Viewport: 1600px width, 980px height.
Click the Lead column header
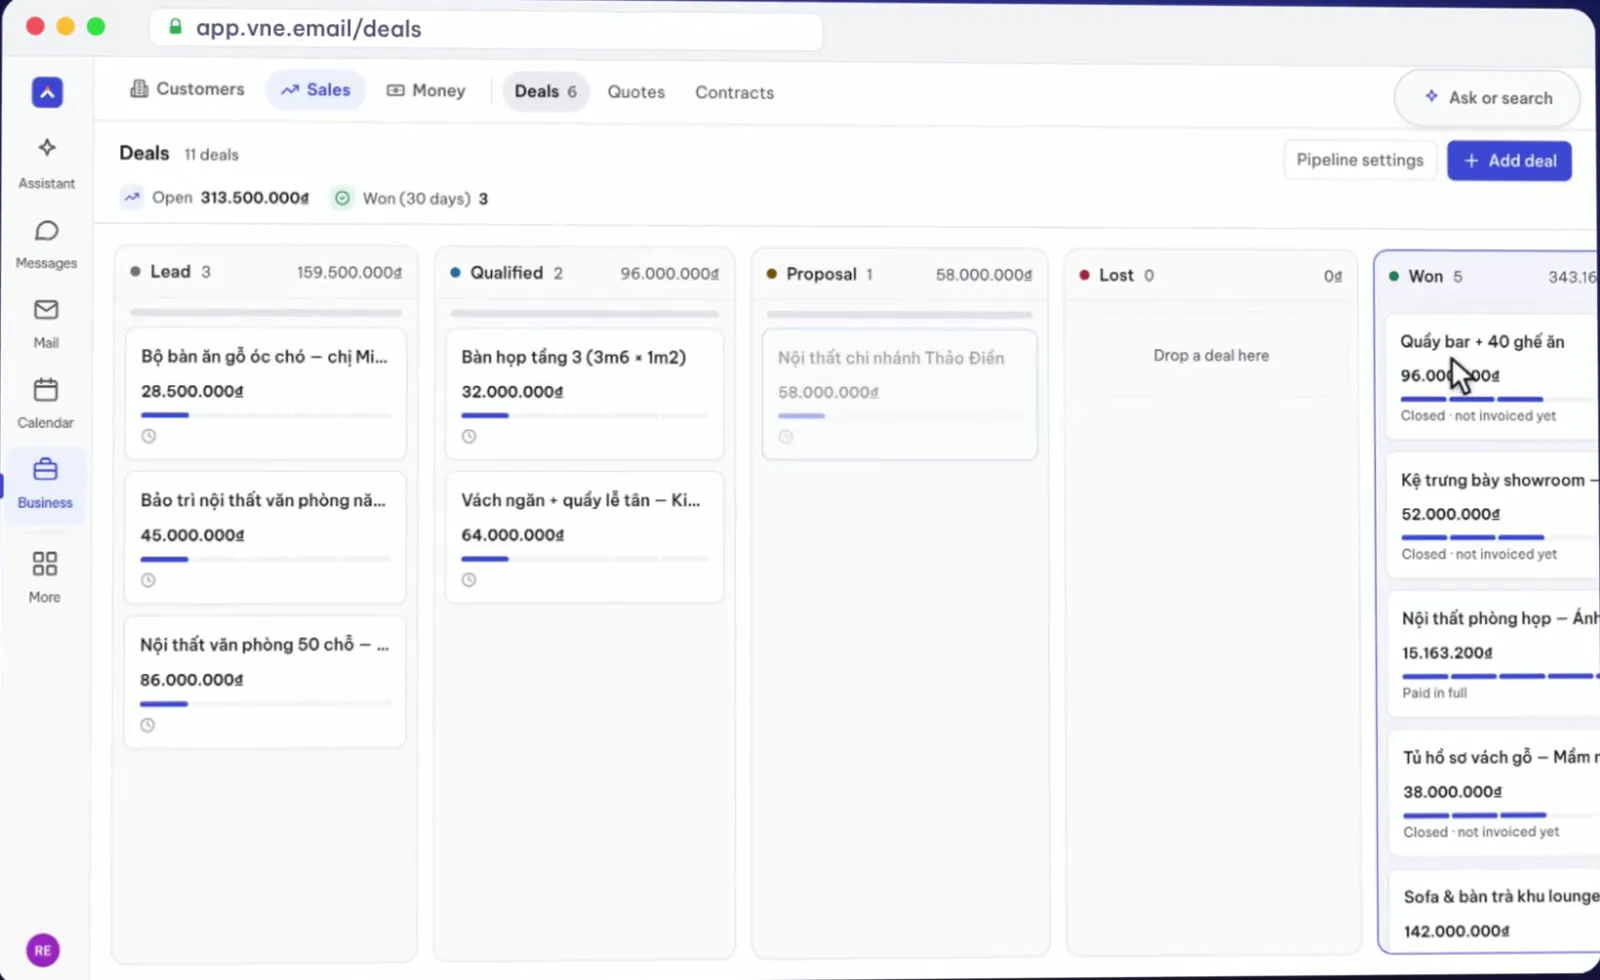click(266, 272)
